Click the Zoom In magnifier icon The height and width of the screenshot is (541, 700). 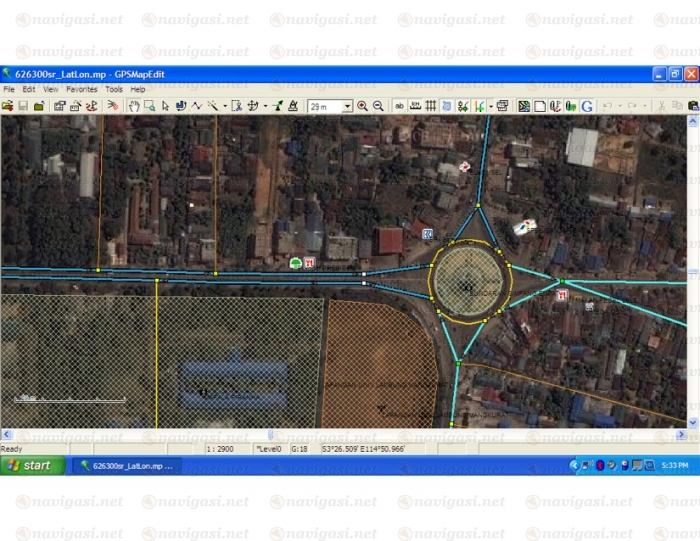[x=362, y=106]
